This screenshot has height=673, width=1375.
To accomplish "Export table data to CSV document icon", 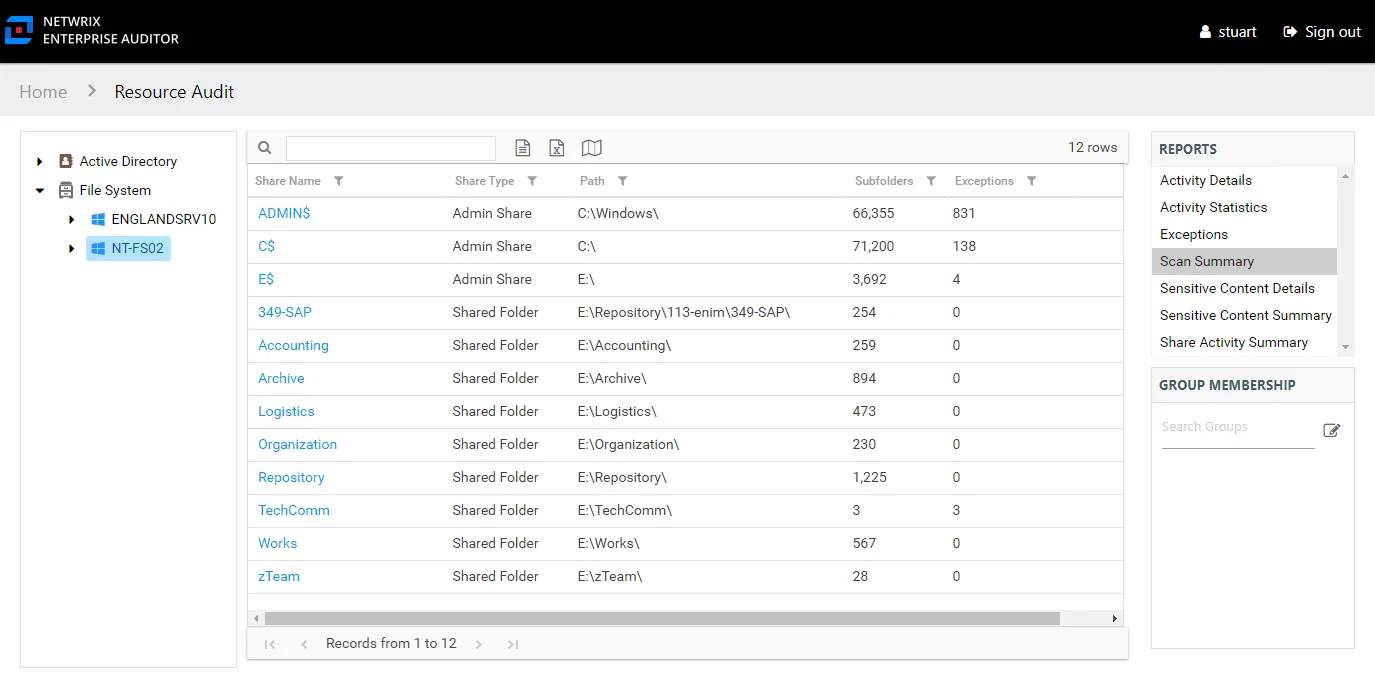I will 523,148.
